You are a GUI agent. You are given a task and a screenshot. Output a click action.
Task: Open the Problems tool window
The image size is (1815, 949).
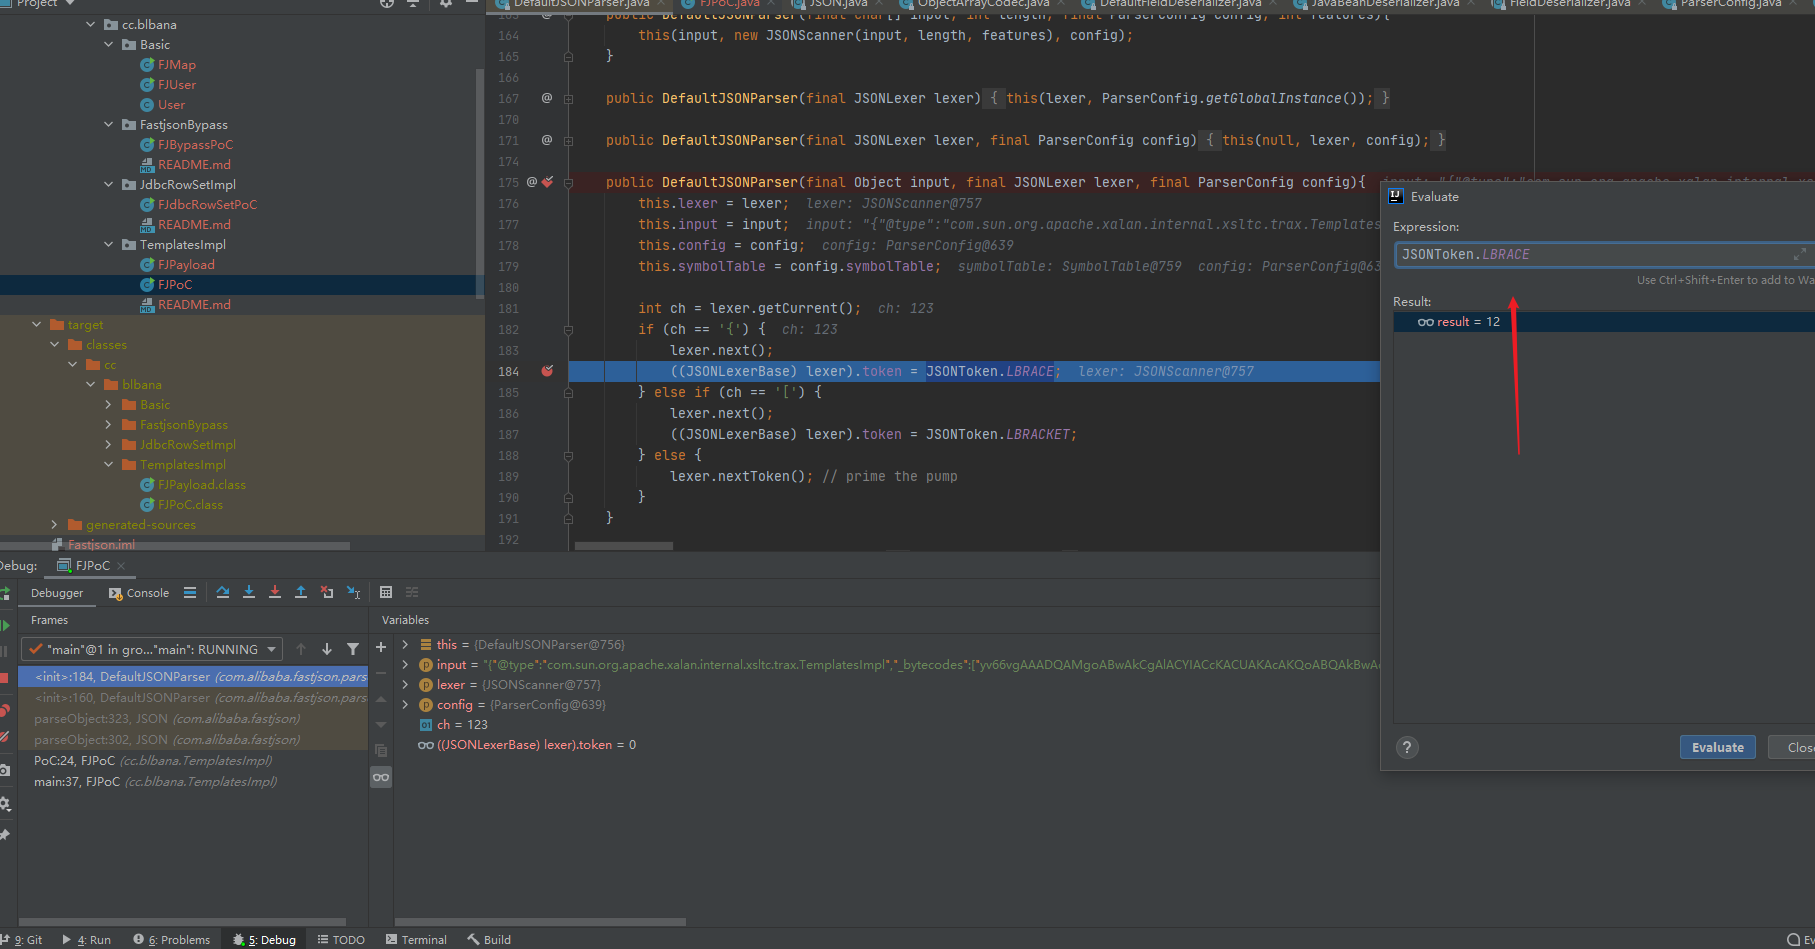[172, 940]
